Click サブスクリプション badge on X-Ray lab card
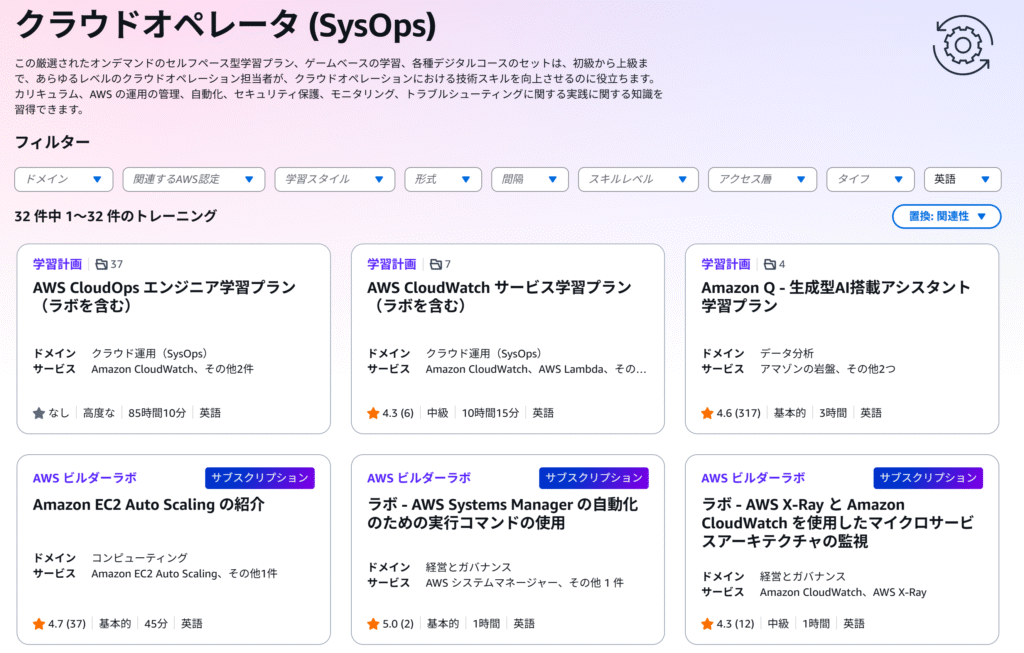This screenshot has height=653, width=1024. pos(928,478)
